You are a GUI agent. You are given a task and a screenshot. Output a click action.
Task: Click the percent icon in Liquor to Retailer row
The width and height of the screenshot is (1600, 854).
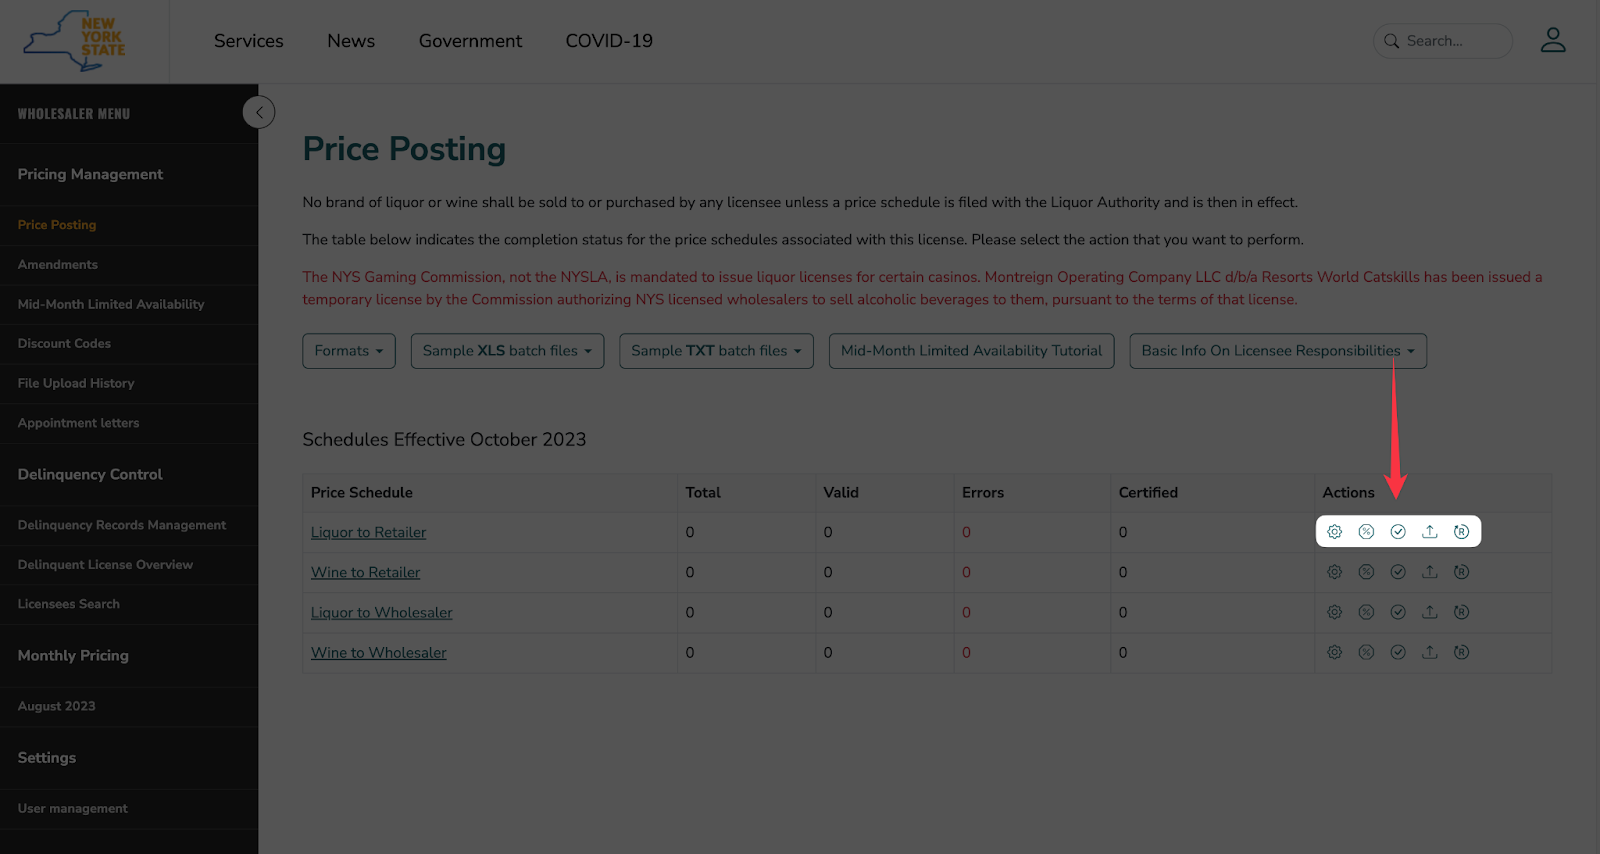1366,532
